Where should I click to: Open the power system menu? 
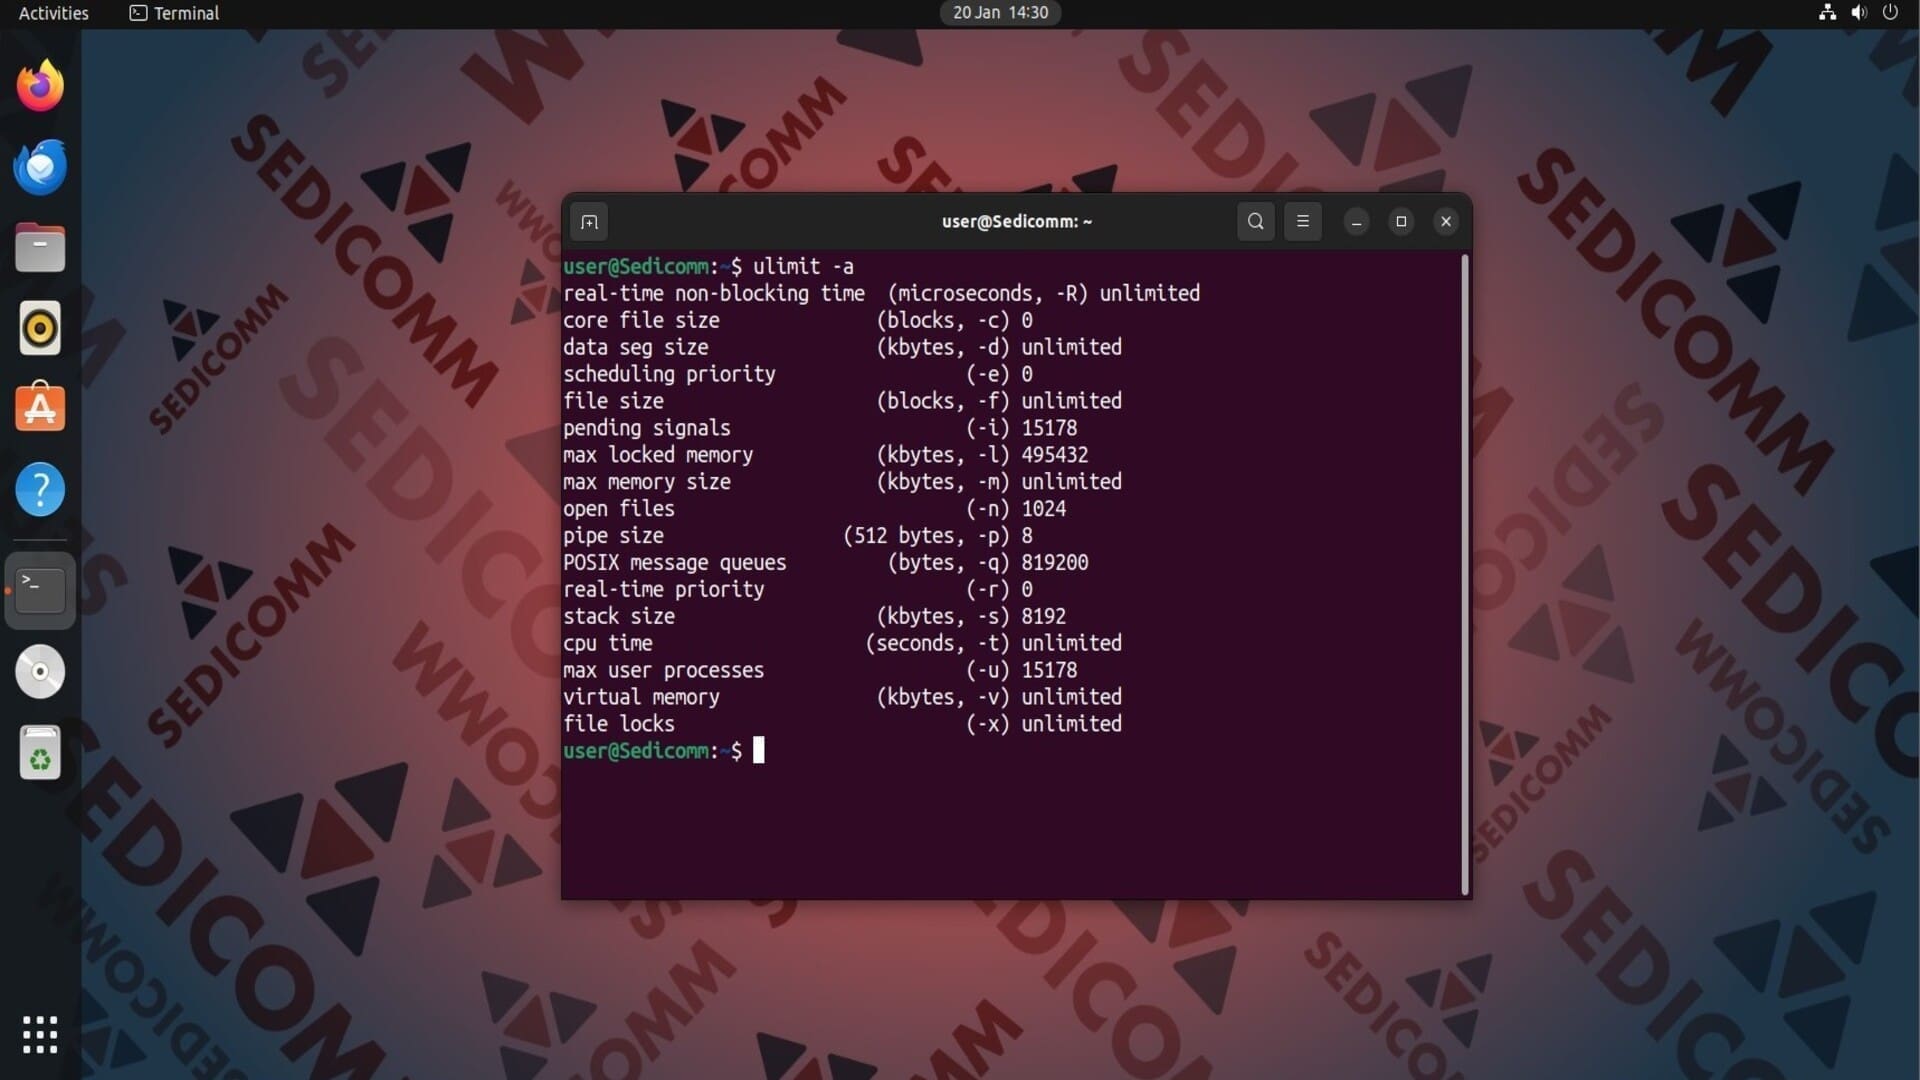tap(1890, 13)
